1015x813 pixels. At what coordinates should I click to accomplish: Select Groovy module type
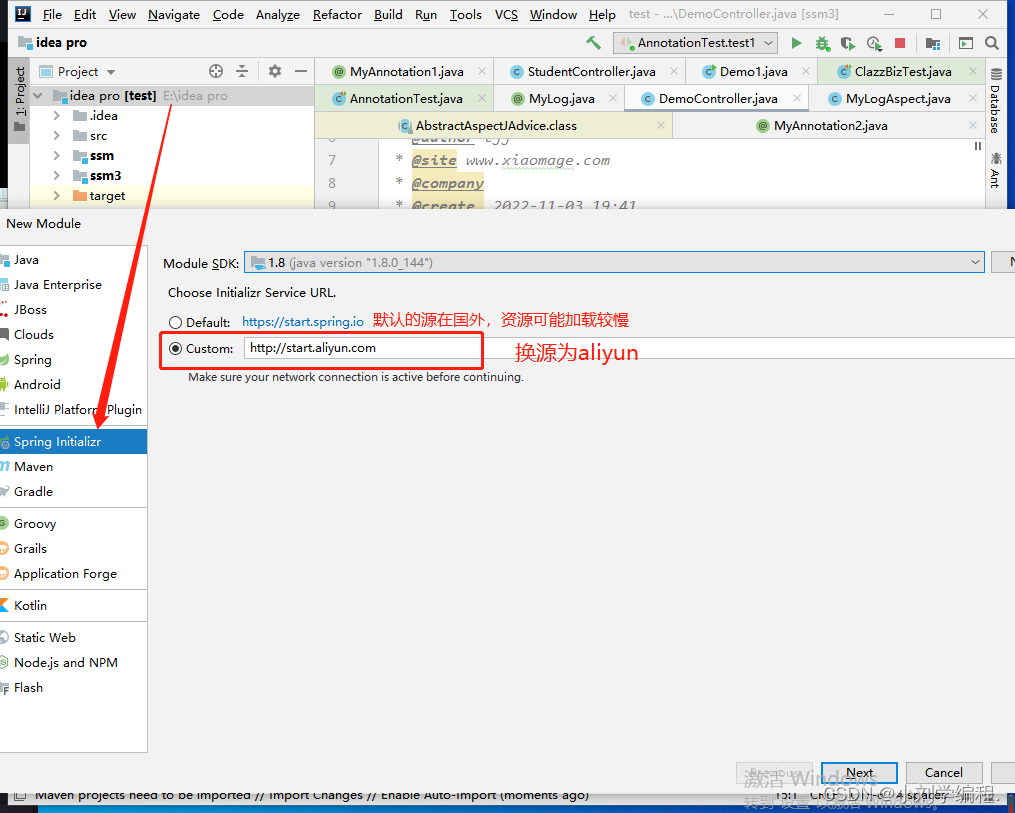tap(73, 524)
